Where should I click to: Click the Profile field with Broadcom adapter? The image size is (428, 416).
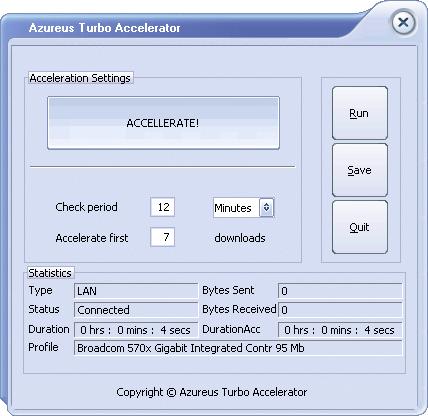click(x=238, y=348)
